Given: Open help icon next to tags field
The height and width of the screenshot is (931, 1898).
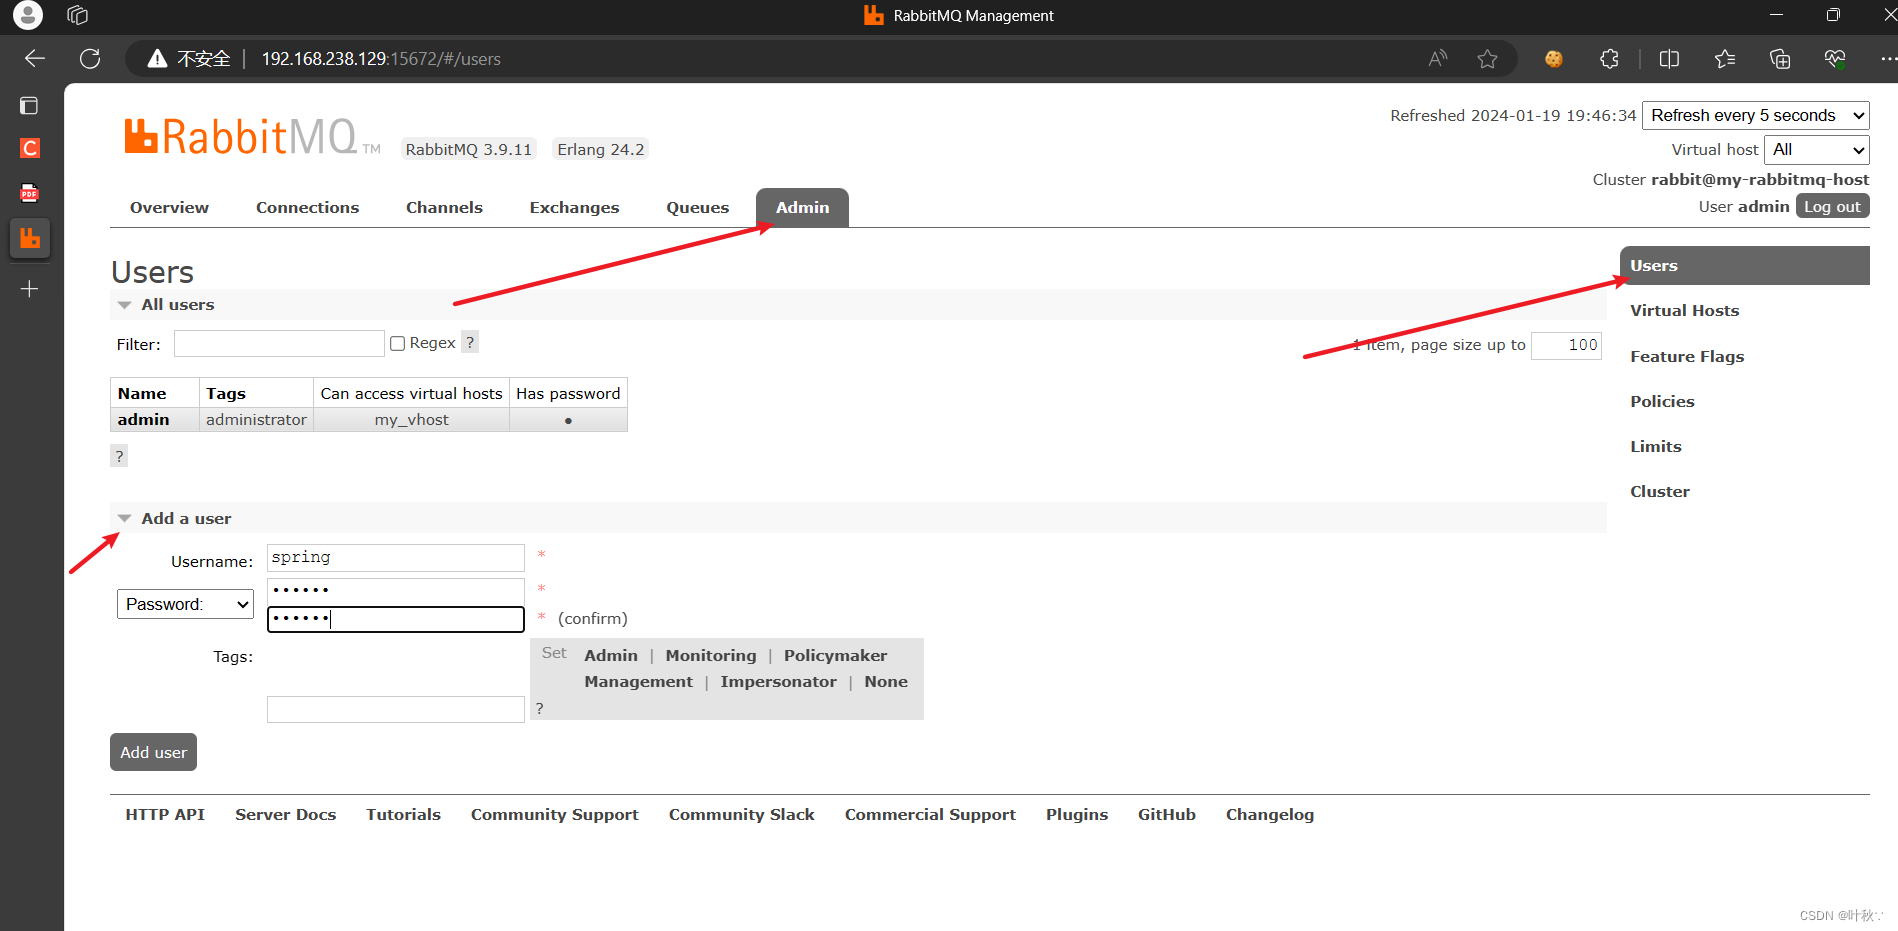Looking at the screenshot, I should point(539,708).
